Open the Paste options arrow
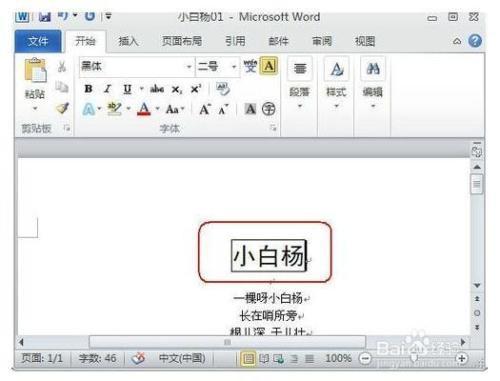 tap(35, 108)
